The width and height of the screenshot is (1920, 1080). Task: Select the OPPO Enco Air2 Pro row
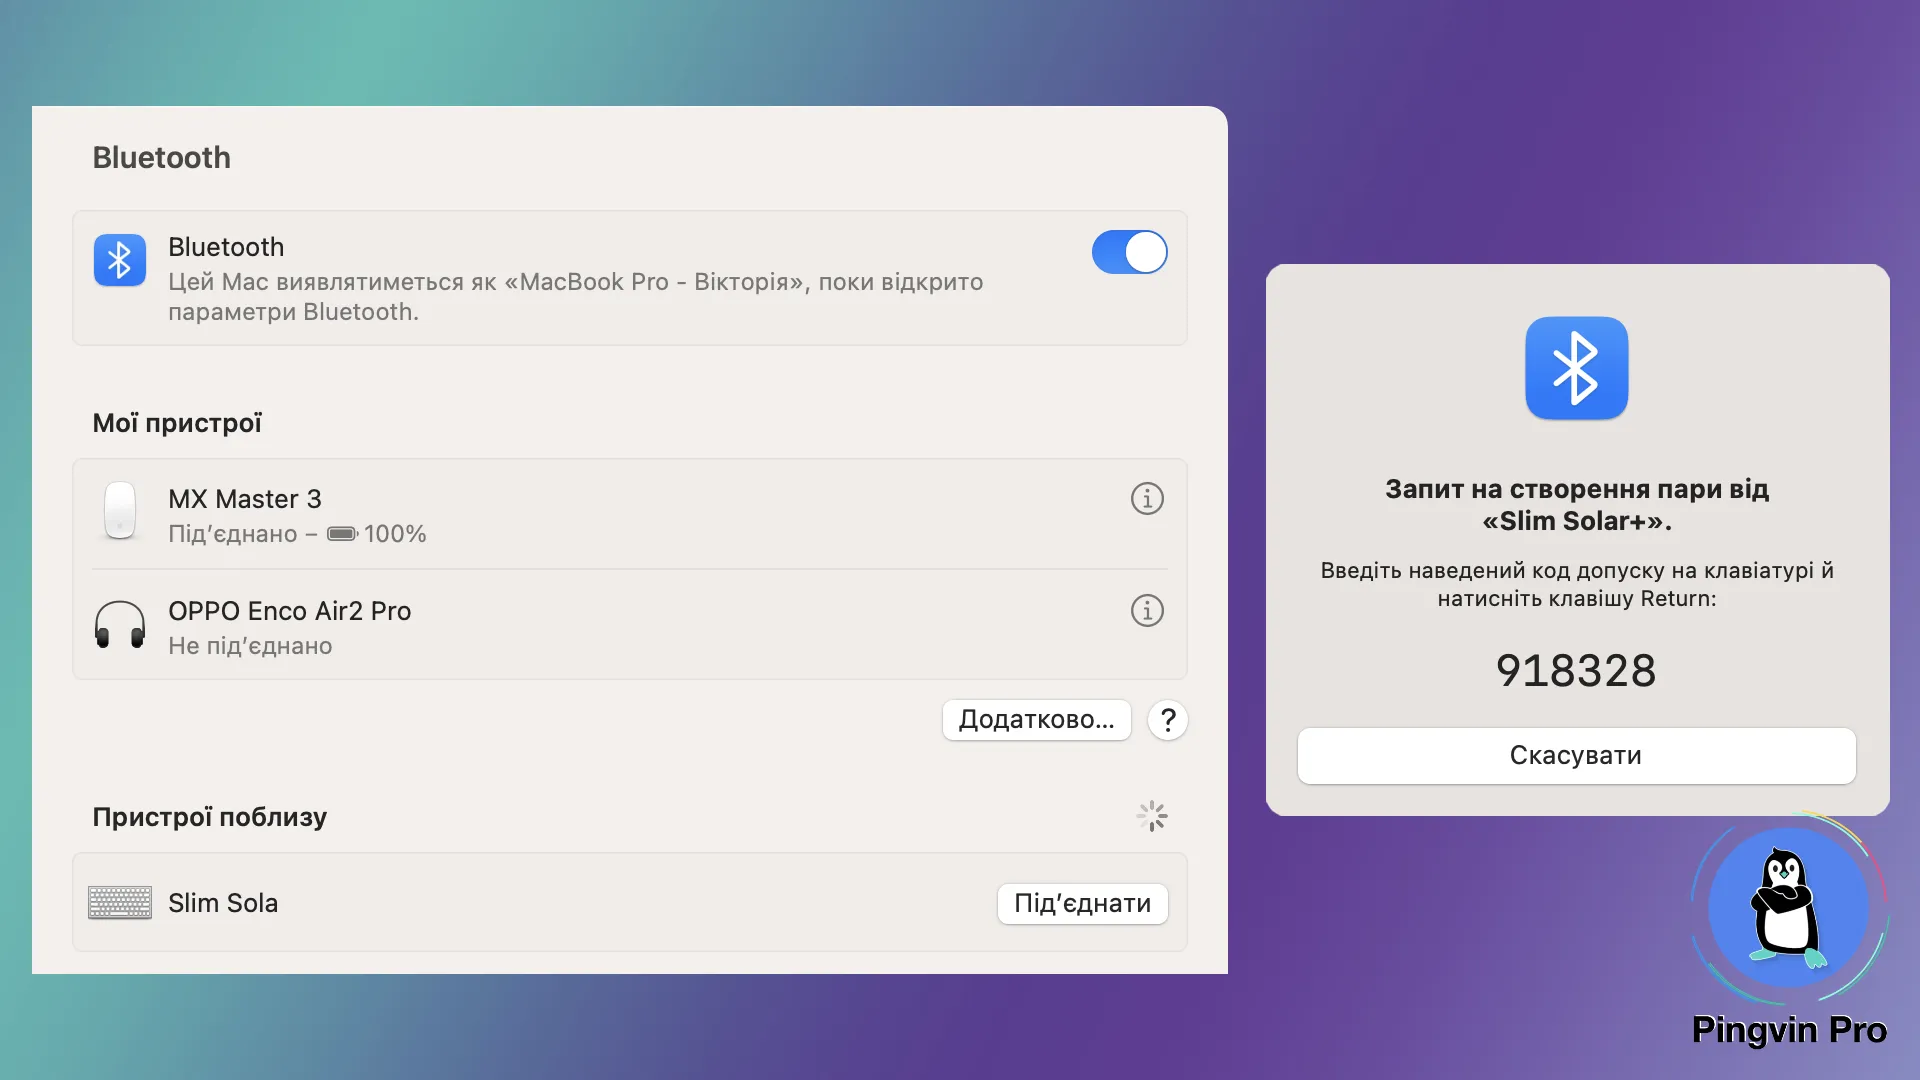click(630, 626)
